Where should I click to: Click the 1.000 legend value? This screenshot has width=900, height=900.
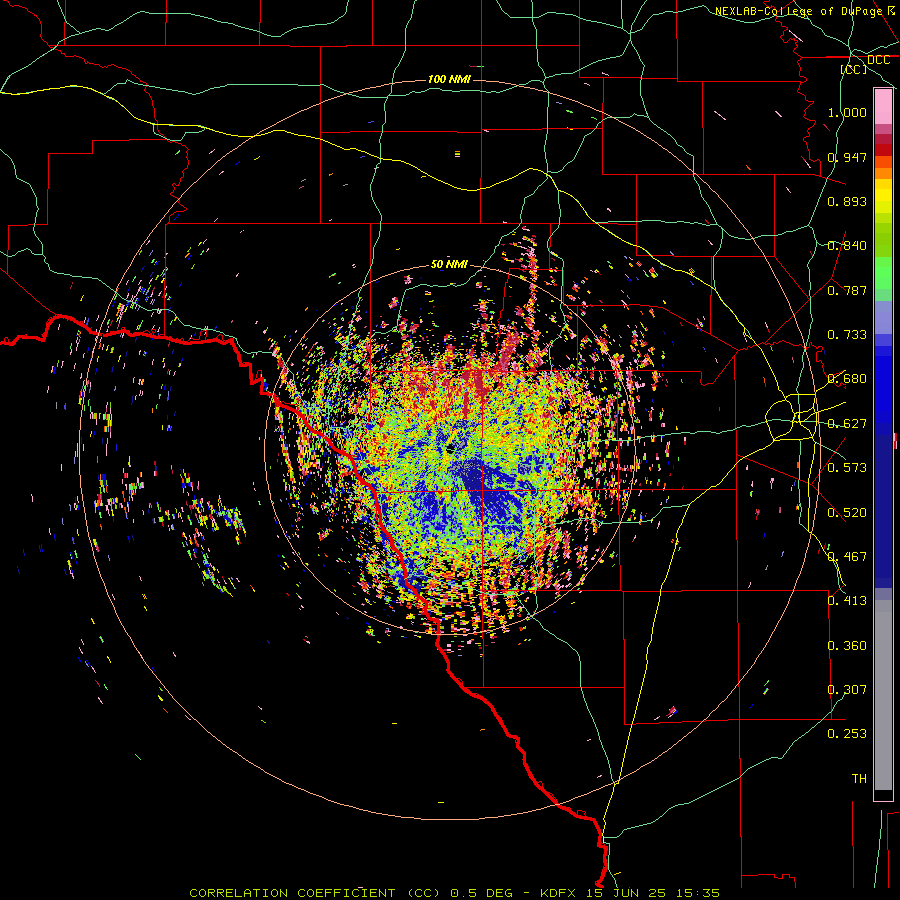coord(847,112)
